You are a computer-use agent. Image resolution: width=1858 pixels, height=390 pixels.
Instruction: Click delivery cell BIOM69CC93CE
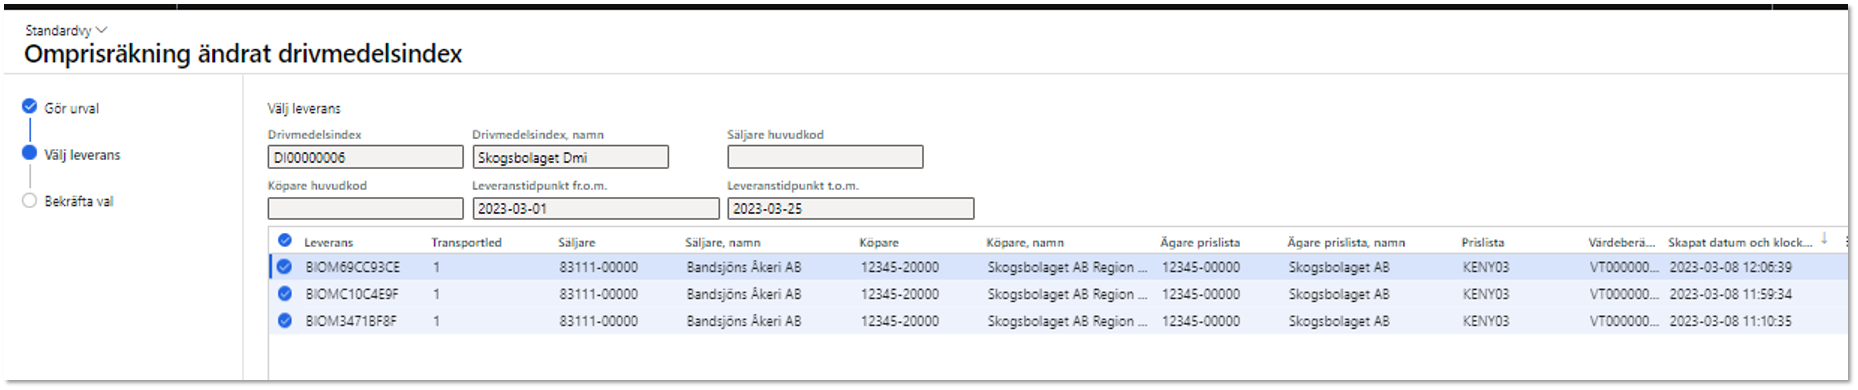click(352, 267)
